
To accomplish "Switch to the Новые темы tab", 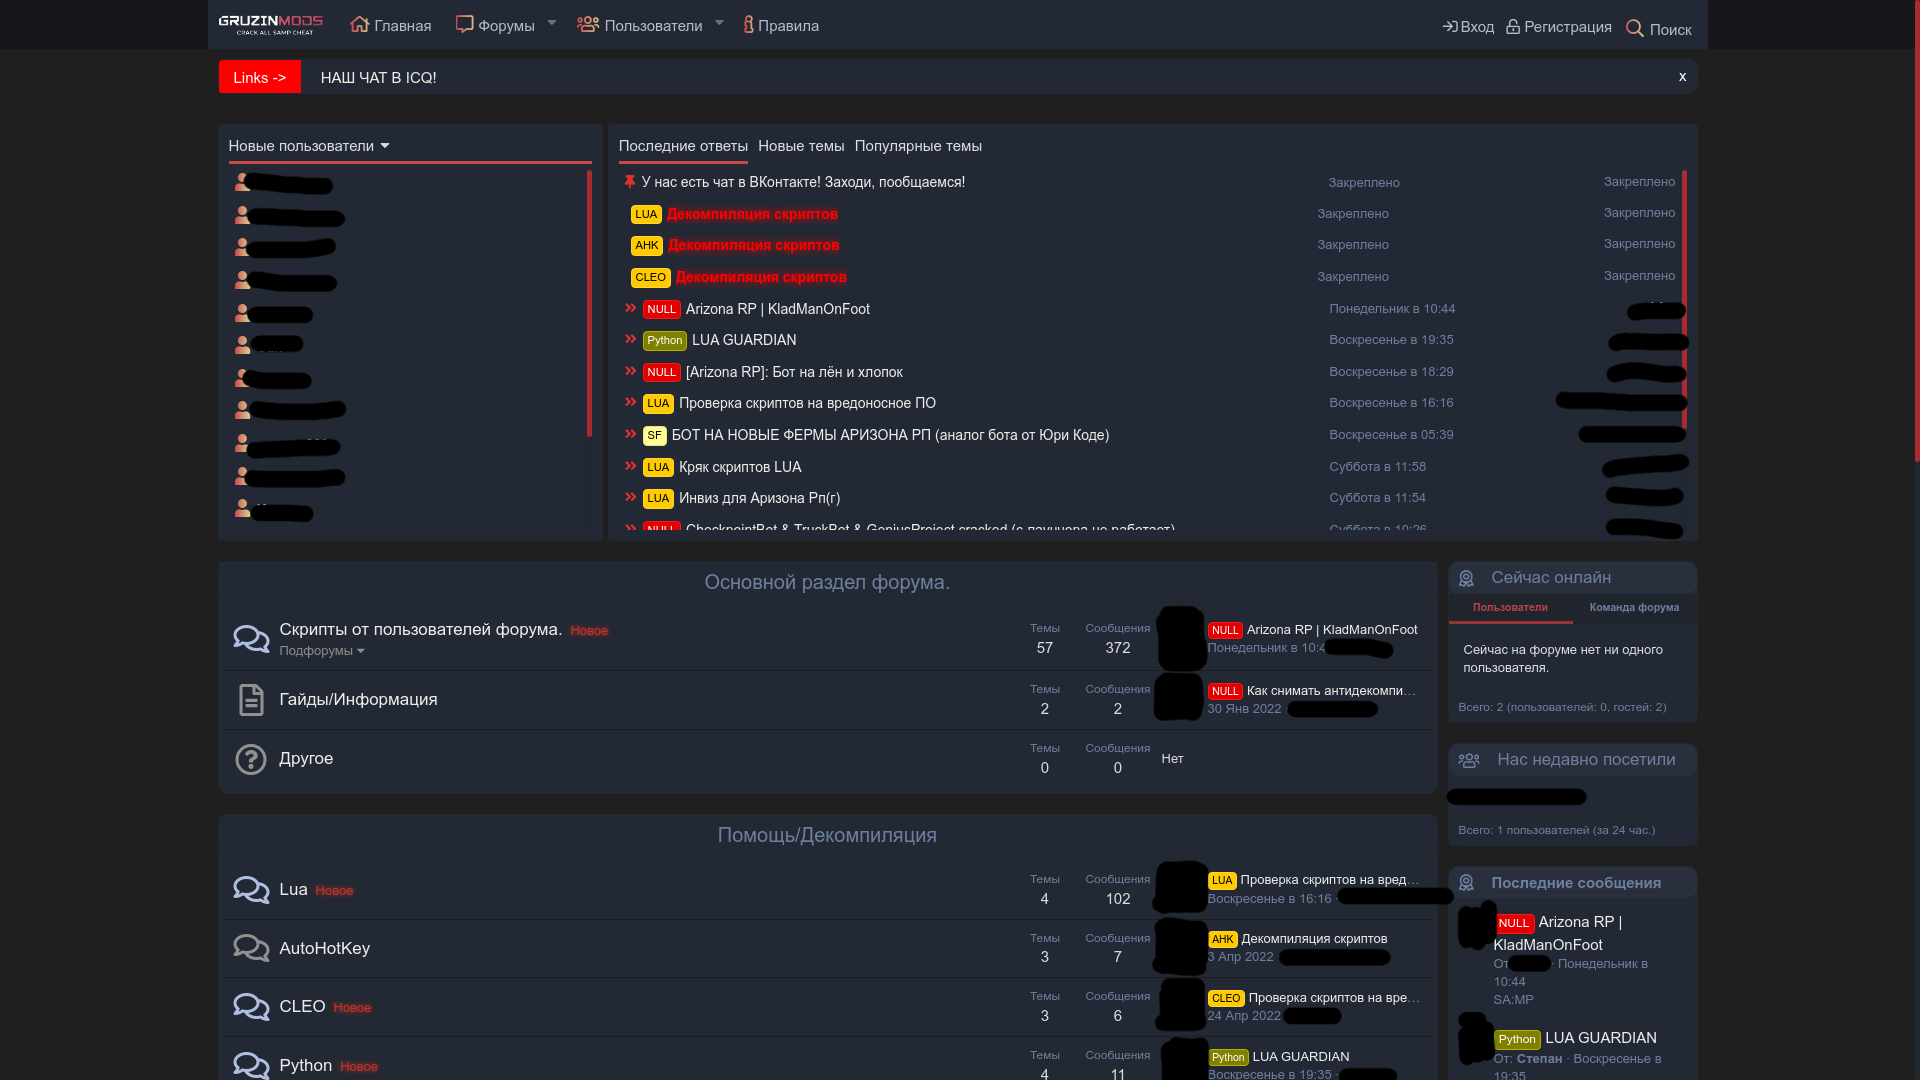I will (x=800, y=146).
